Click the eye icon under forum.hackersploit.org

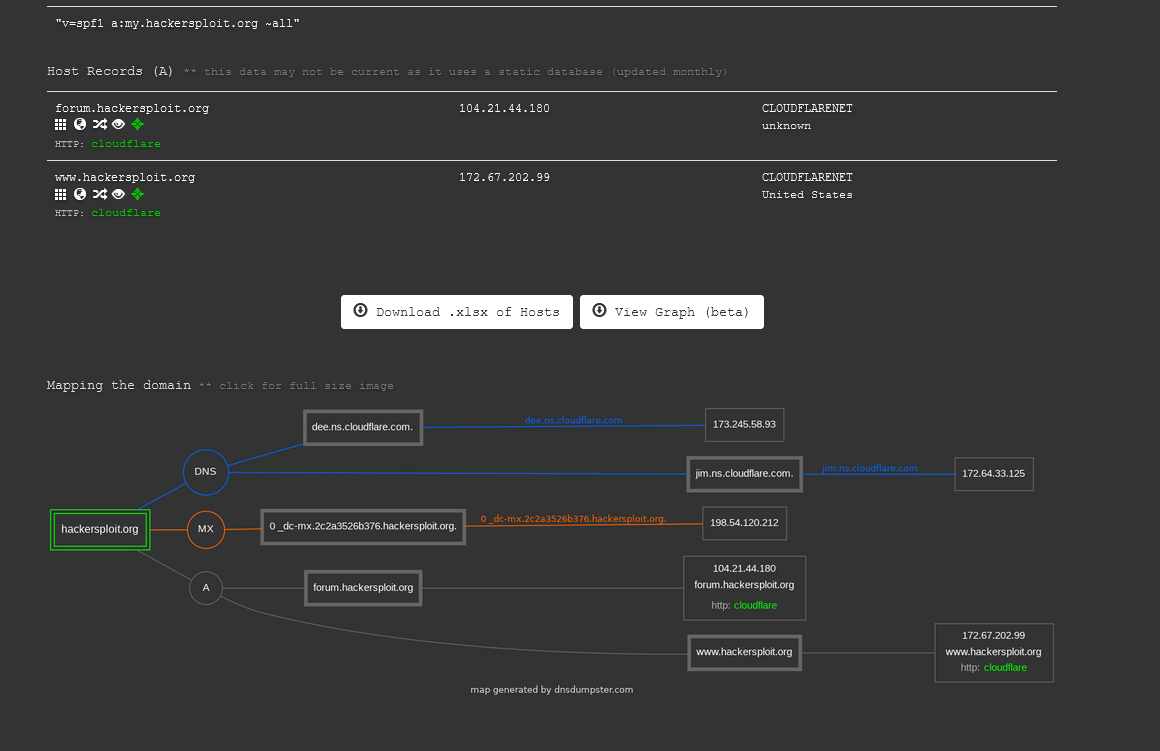pyautogui.click(x=118, y=124)
